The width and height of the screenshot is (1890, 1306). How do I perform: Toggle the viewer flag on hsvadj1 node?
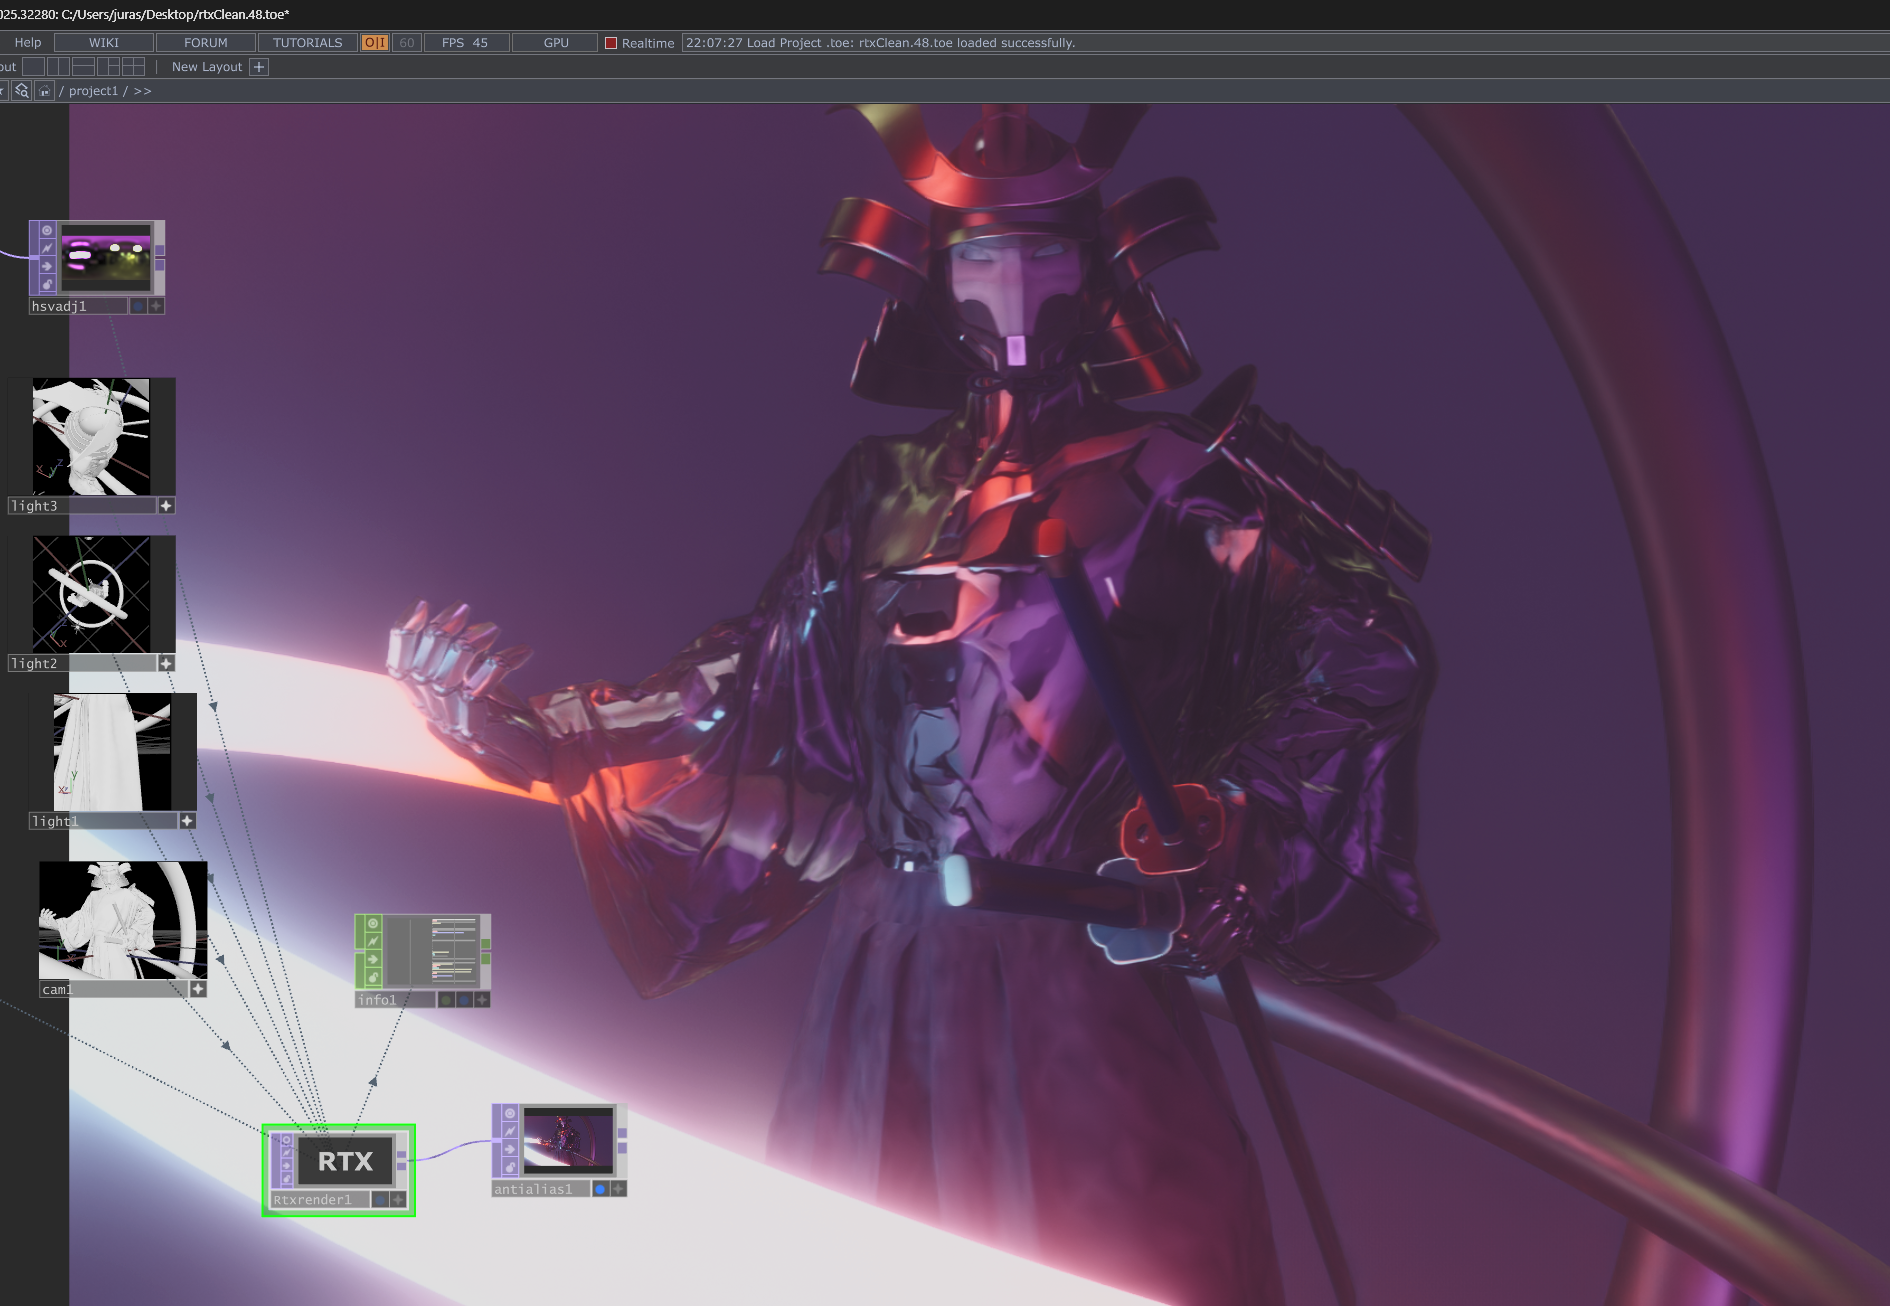[x=47, y=230]
